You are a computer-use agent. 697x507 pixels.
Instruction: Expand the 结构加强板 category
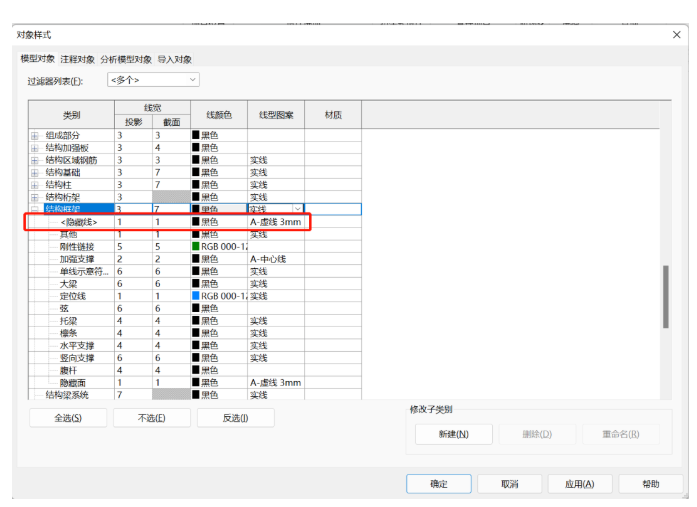[35, 148]
